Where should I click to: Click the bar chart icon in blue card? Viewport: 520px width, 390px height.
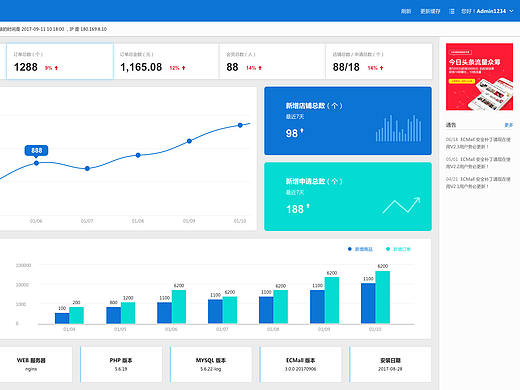pyautogui.click(x=398, y=128)
